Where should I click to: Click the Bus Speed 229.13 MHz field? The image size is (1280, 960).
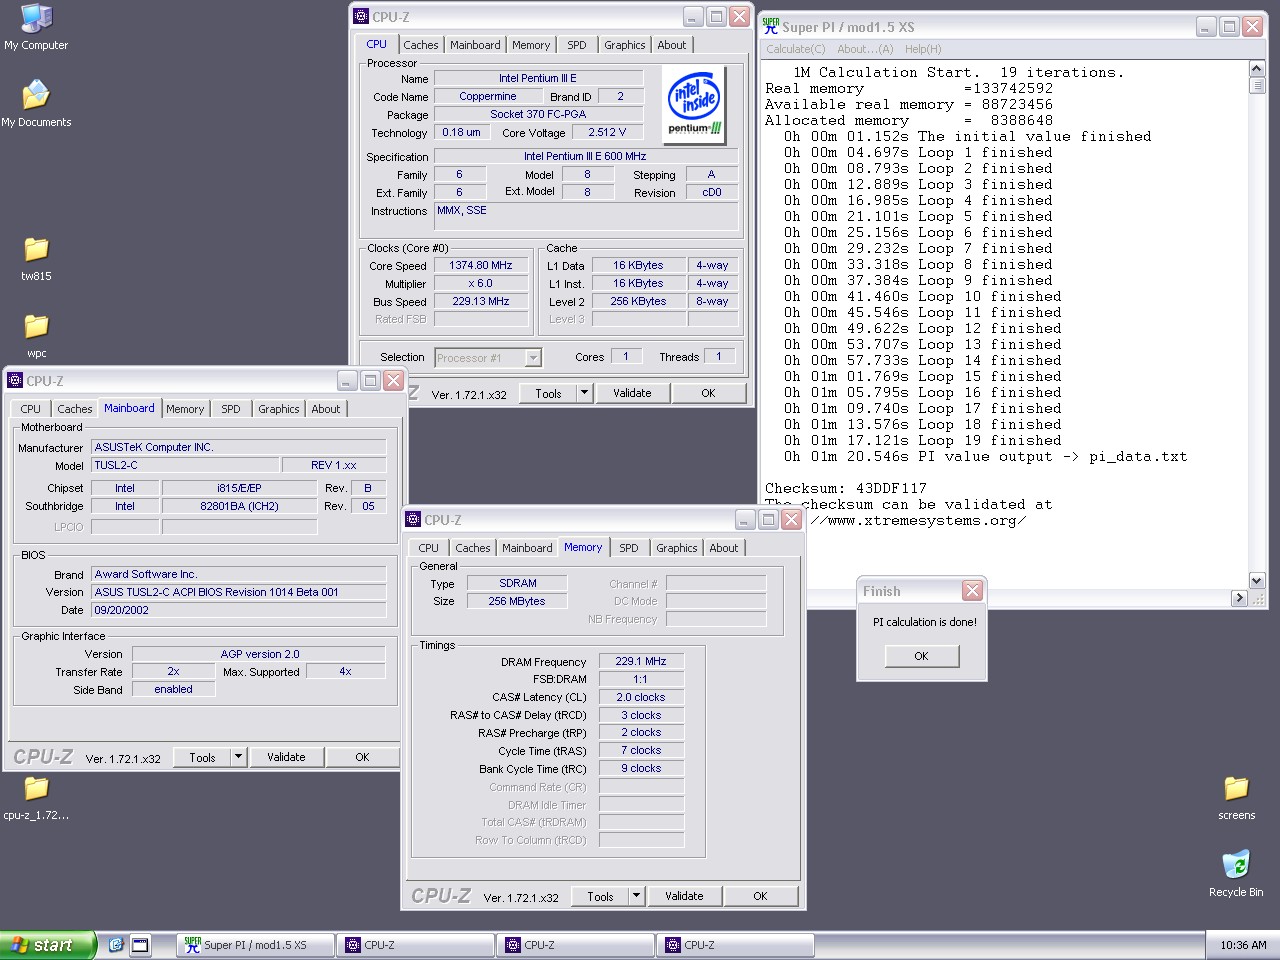pos(481,301)
